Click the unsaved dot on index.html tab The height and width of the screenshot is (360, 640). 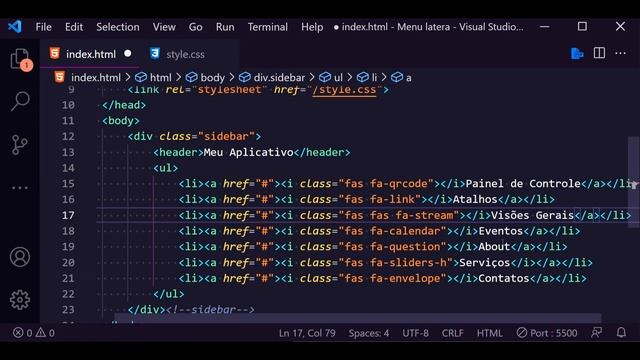coord(128,53)
